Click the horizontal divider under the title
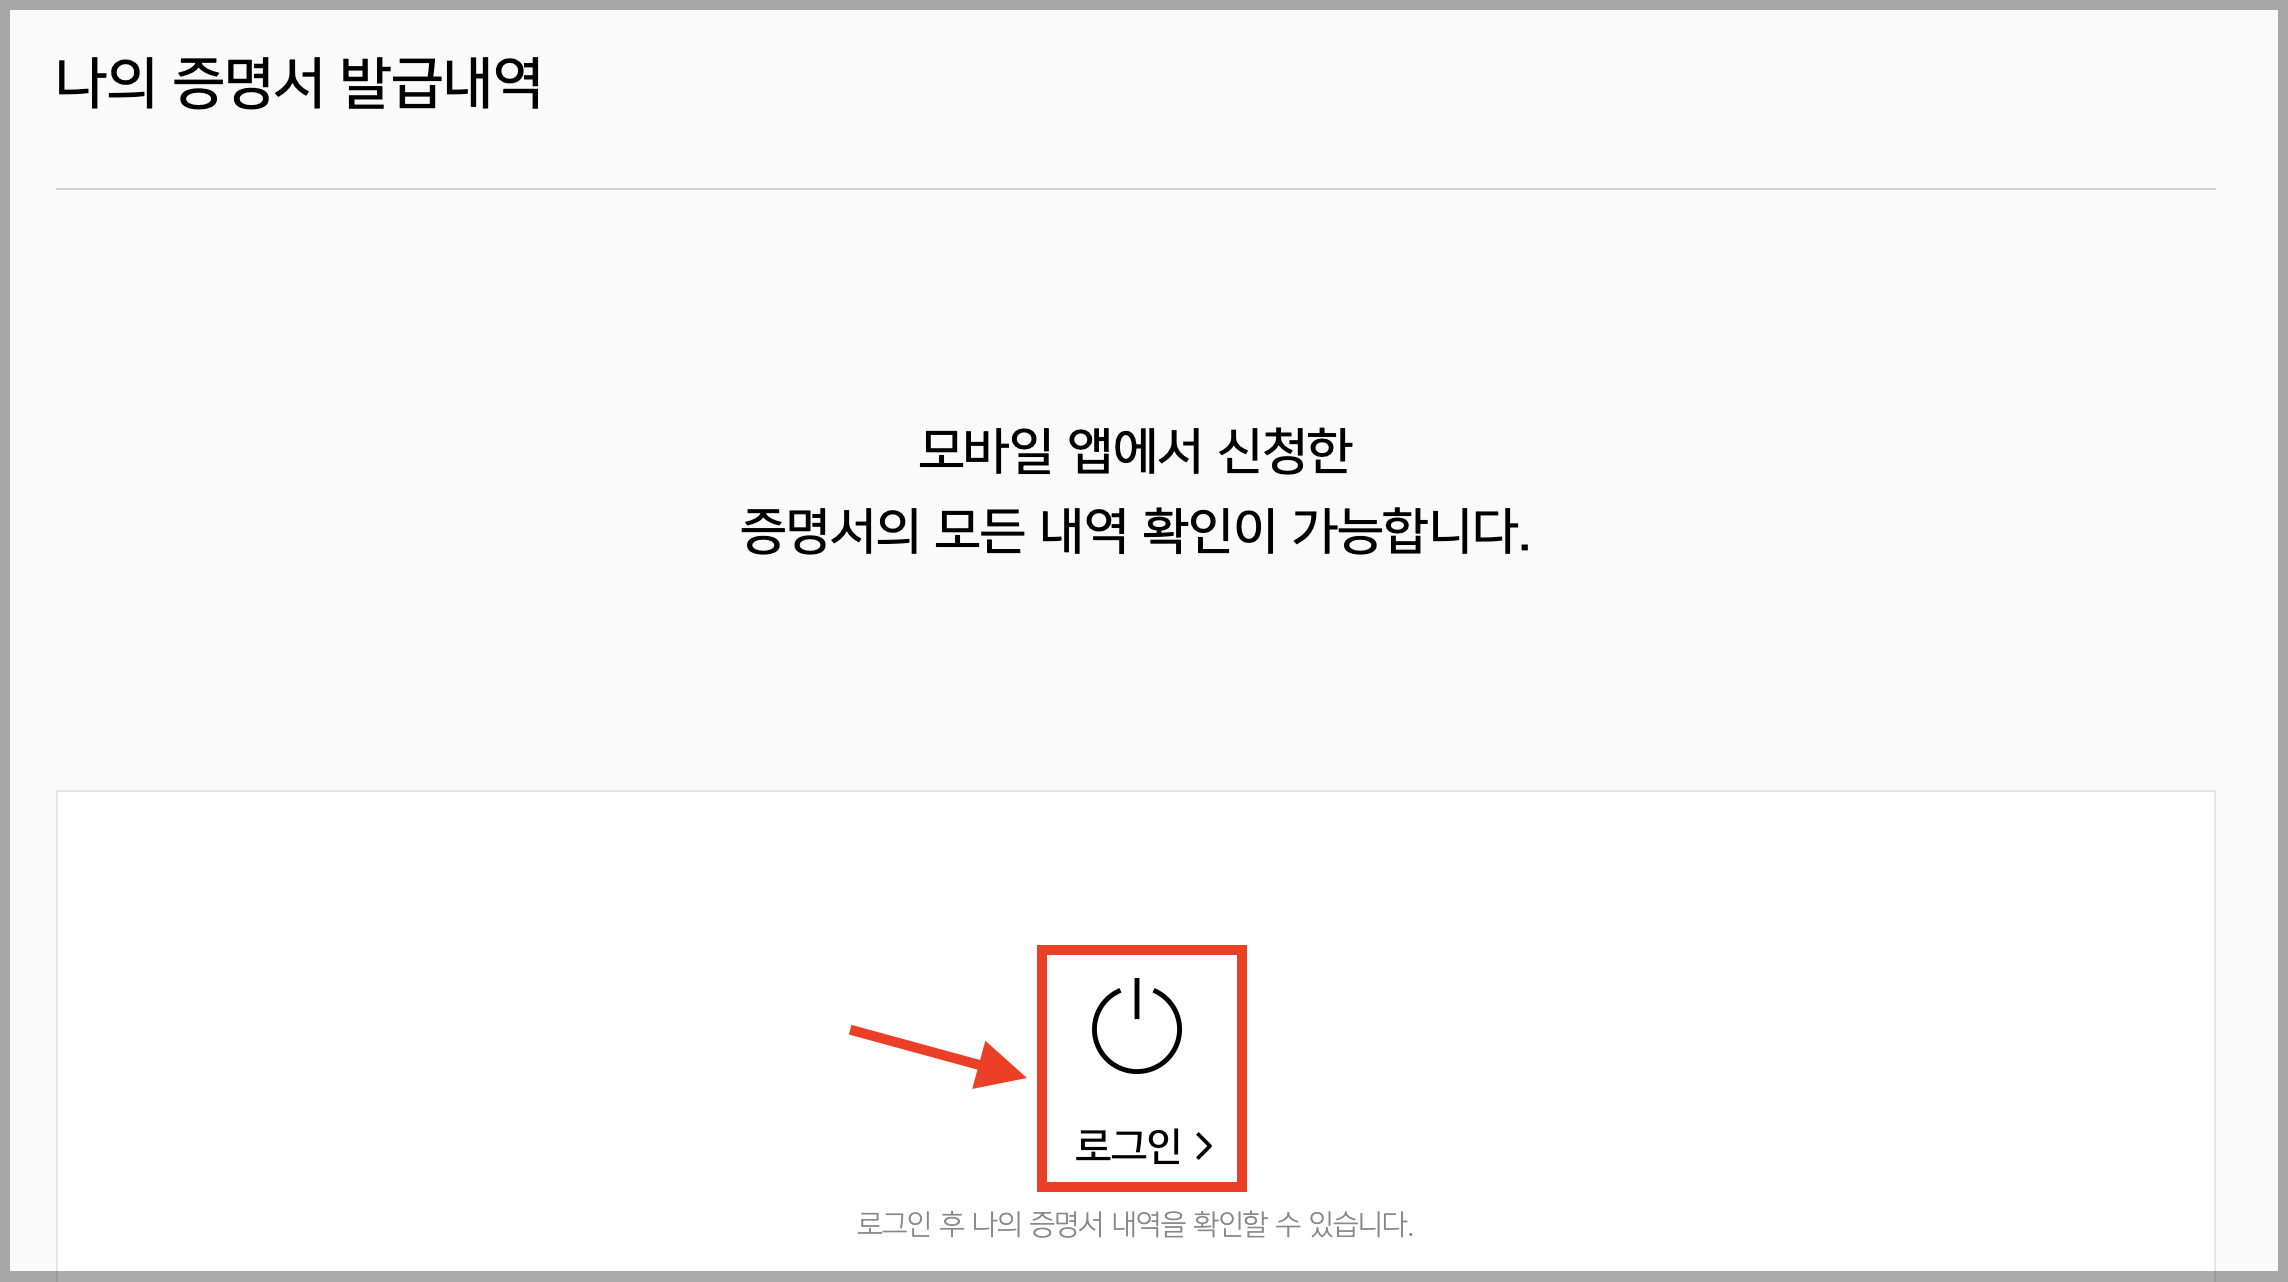 [1136, 188]
